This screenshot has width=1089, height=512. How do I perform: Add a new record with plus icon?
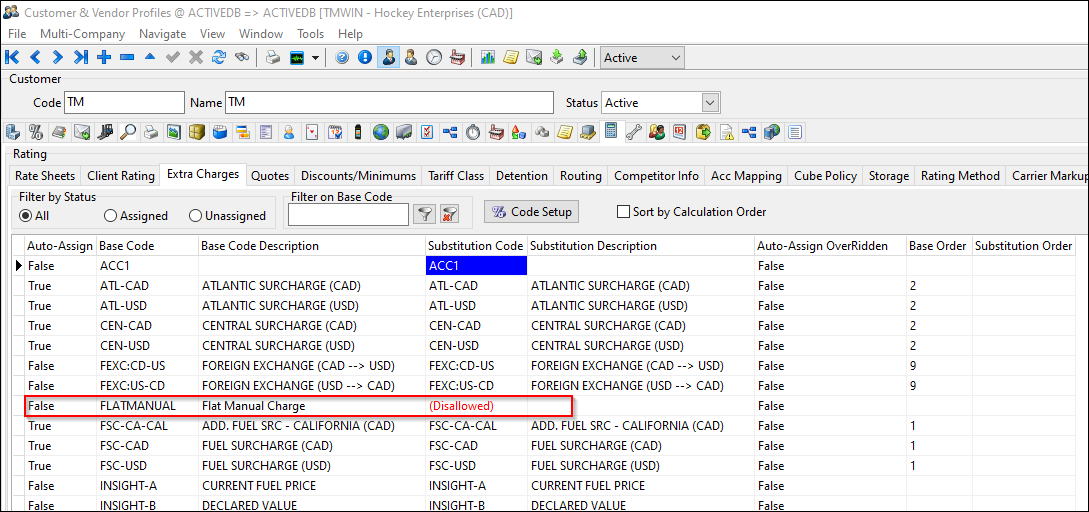pyautogui.click(x=104, y=58)
